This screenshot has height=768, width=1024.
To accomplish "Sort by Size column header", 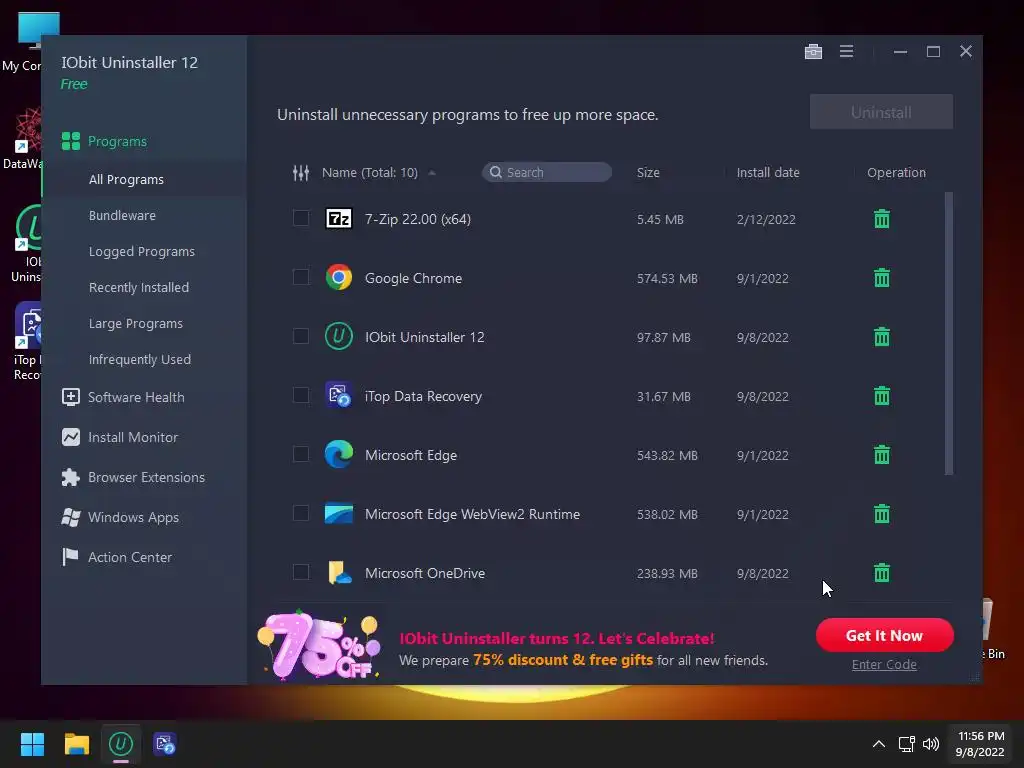I will (648, 172).
